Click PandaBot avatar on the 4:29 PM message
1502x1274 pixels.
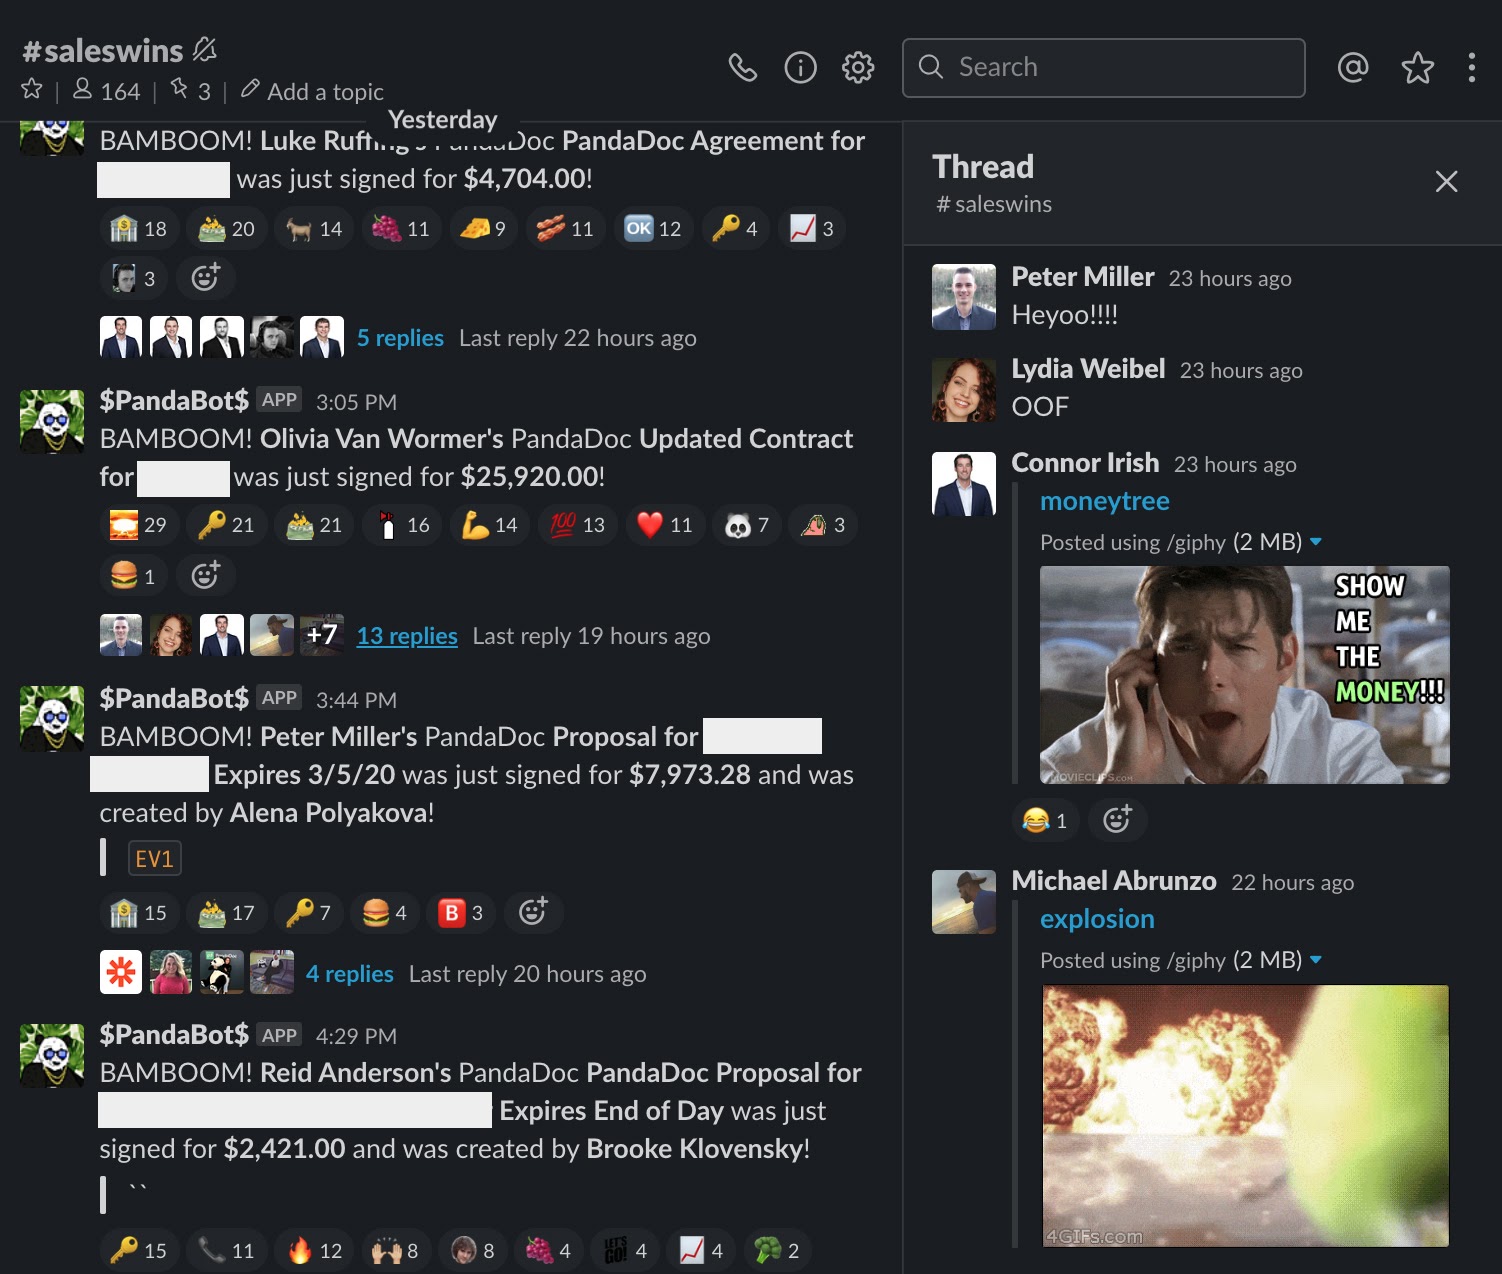pos(52,1054)
